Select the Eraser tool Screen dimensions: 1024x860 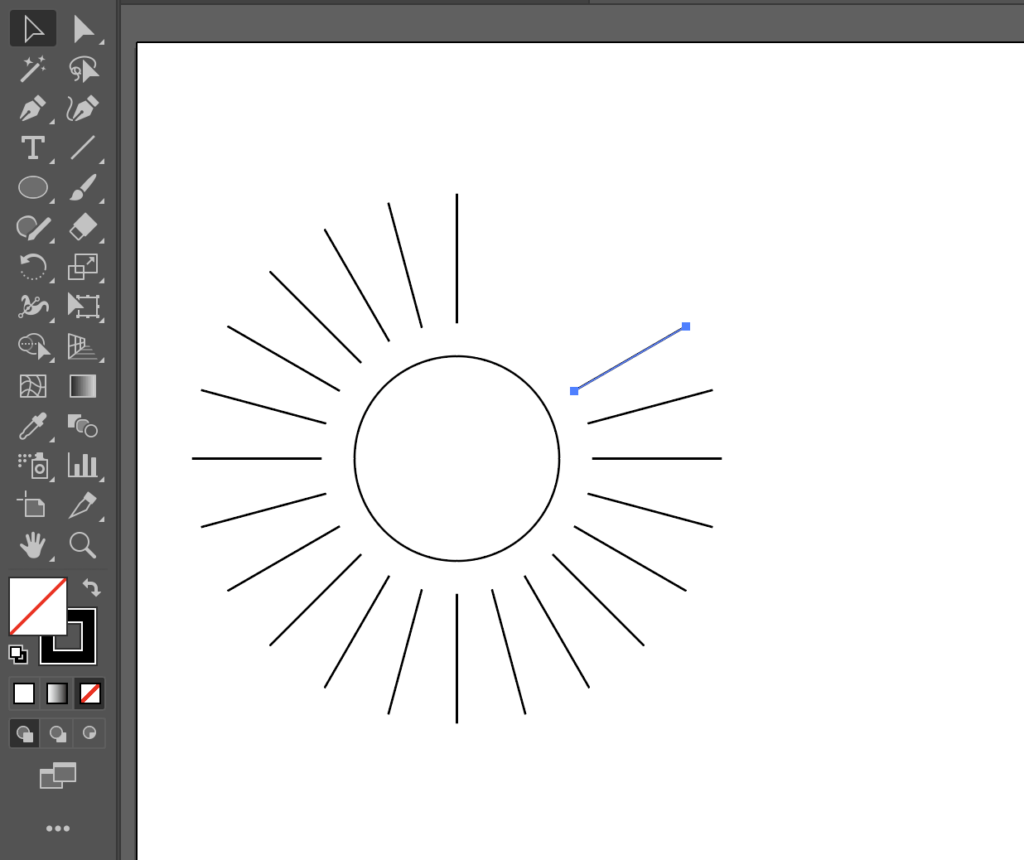83,227
